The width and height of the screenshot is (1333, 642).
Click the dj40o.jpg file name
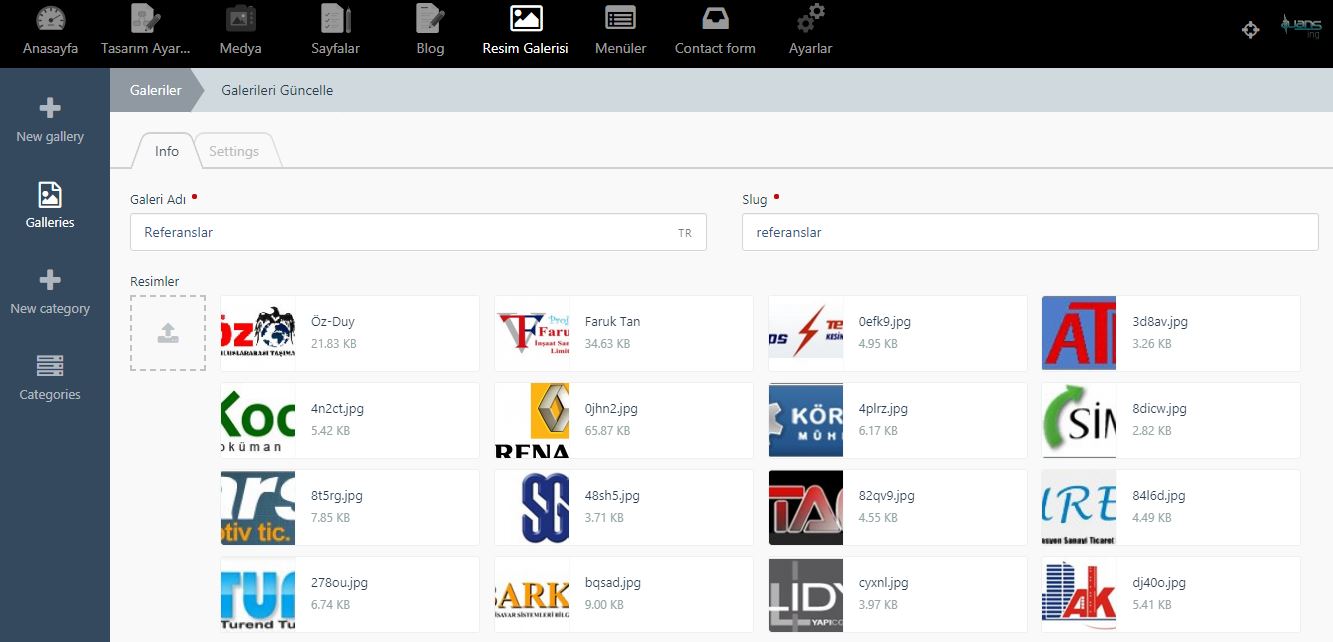(x=1159, y=583)
